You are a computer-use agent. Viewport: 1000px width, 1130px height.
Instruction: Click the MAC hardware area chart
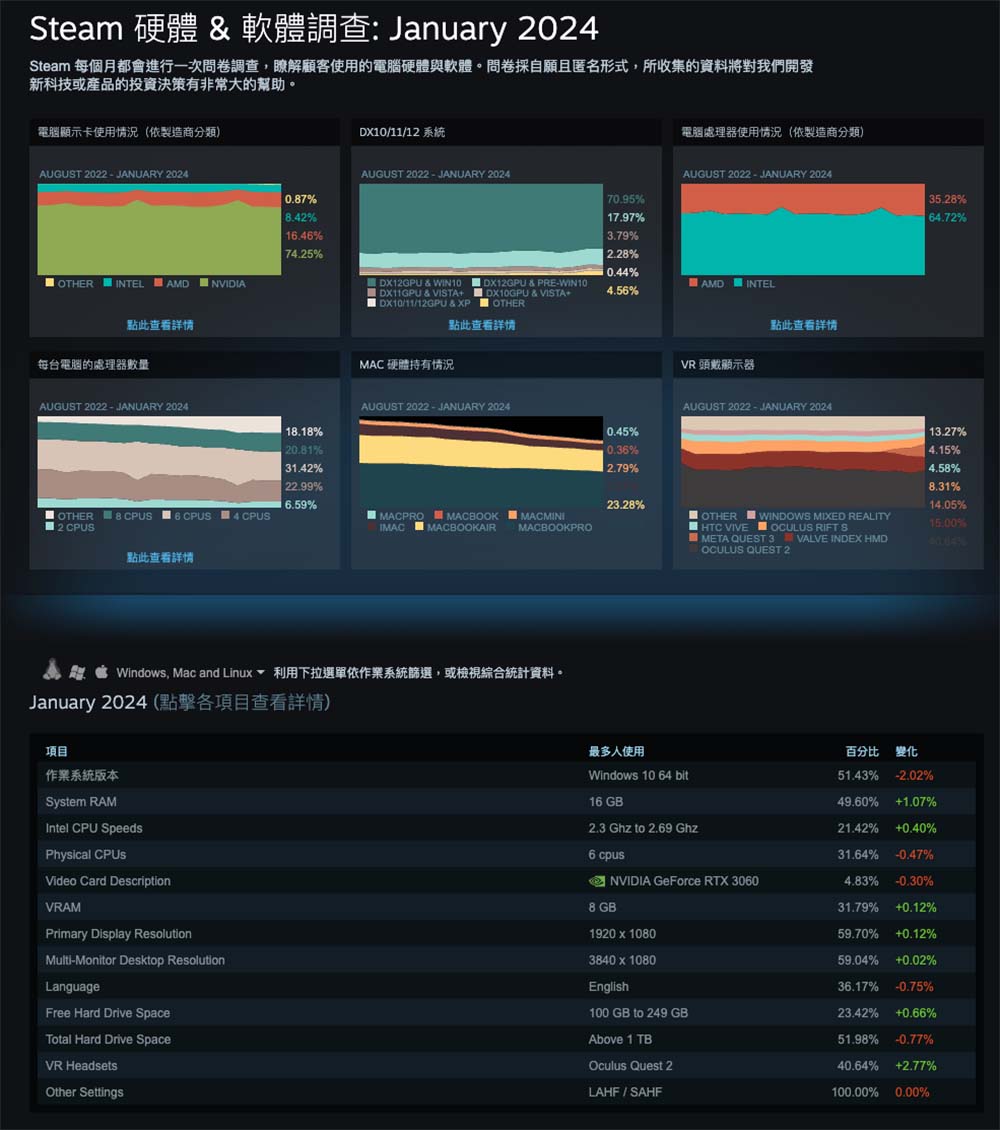[x=481, y=462]
